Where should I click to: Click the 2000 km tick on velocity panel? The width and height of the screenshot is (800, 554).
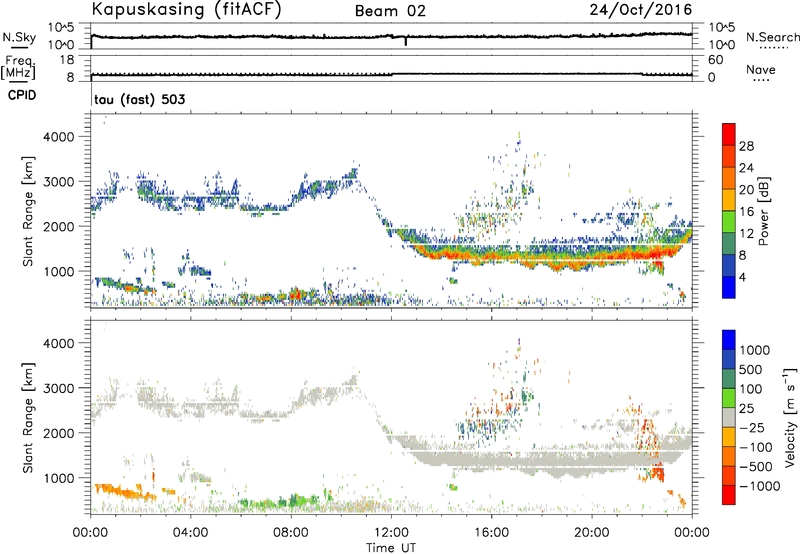tap(60, 433)
